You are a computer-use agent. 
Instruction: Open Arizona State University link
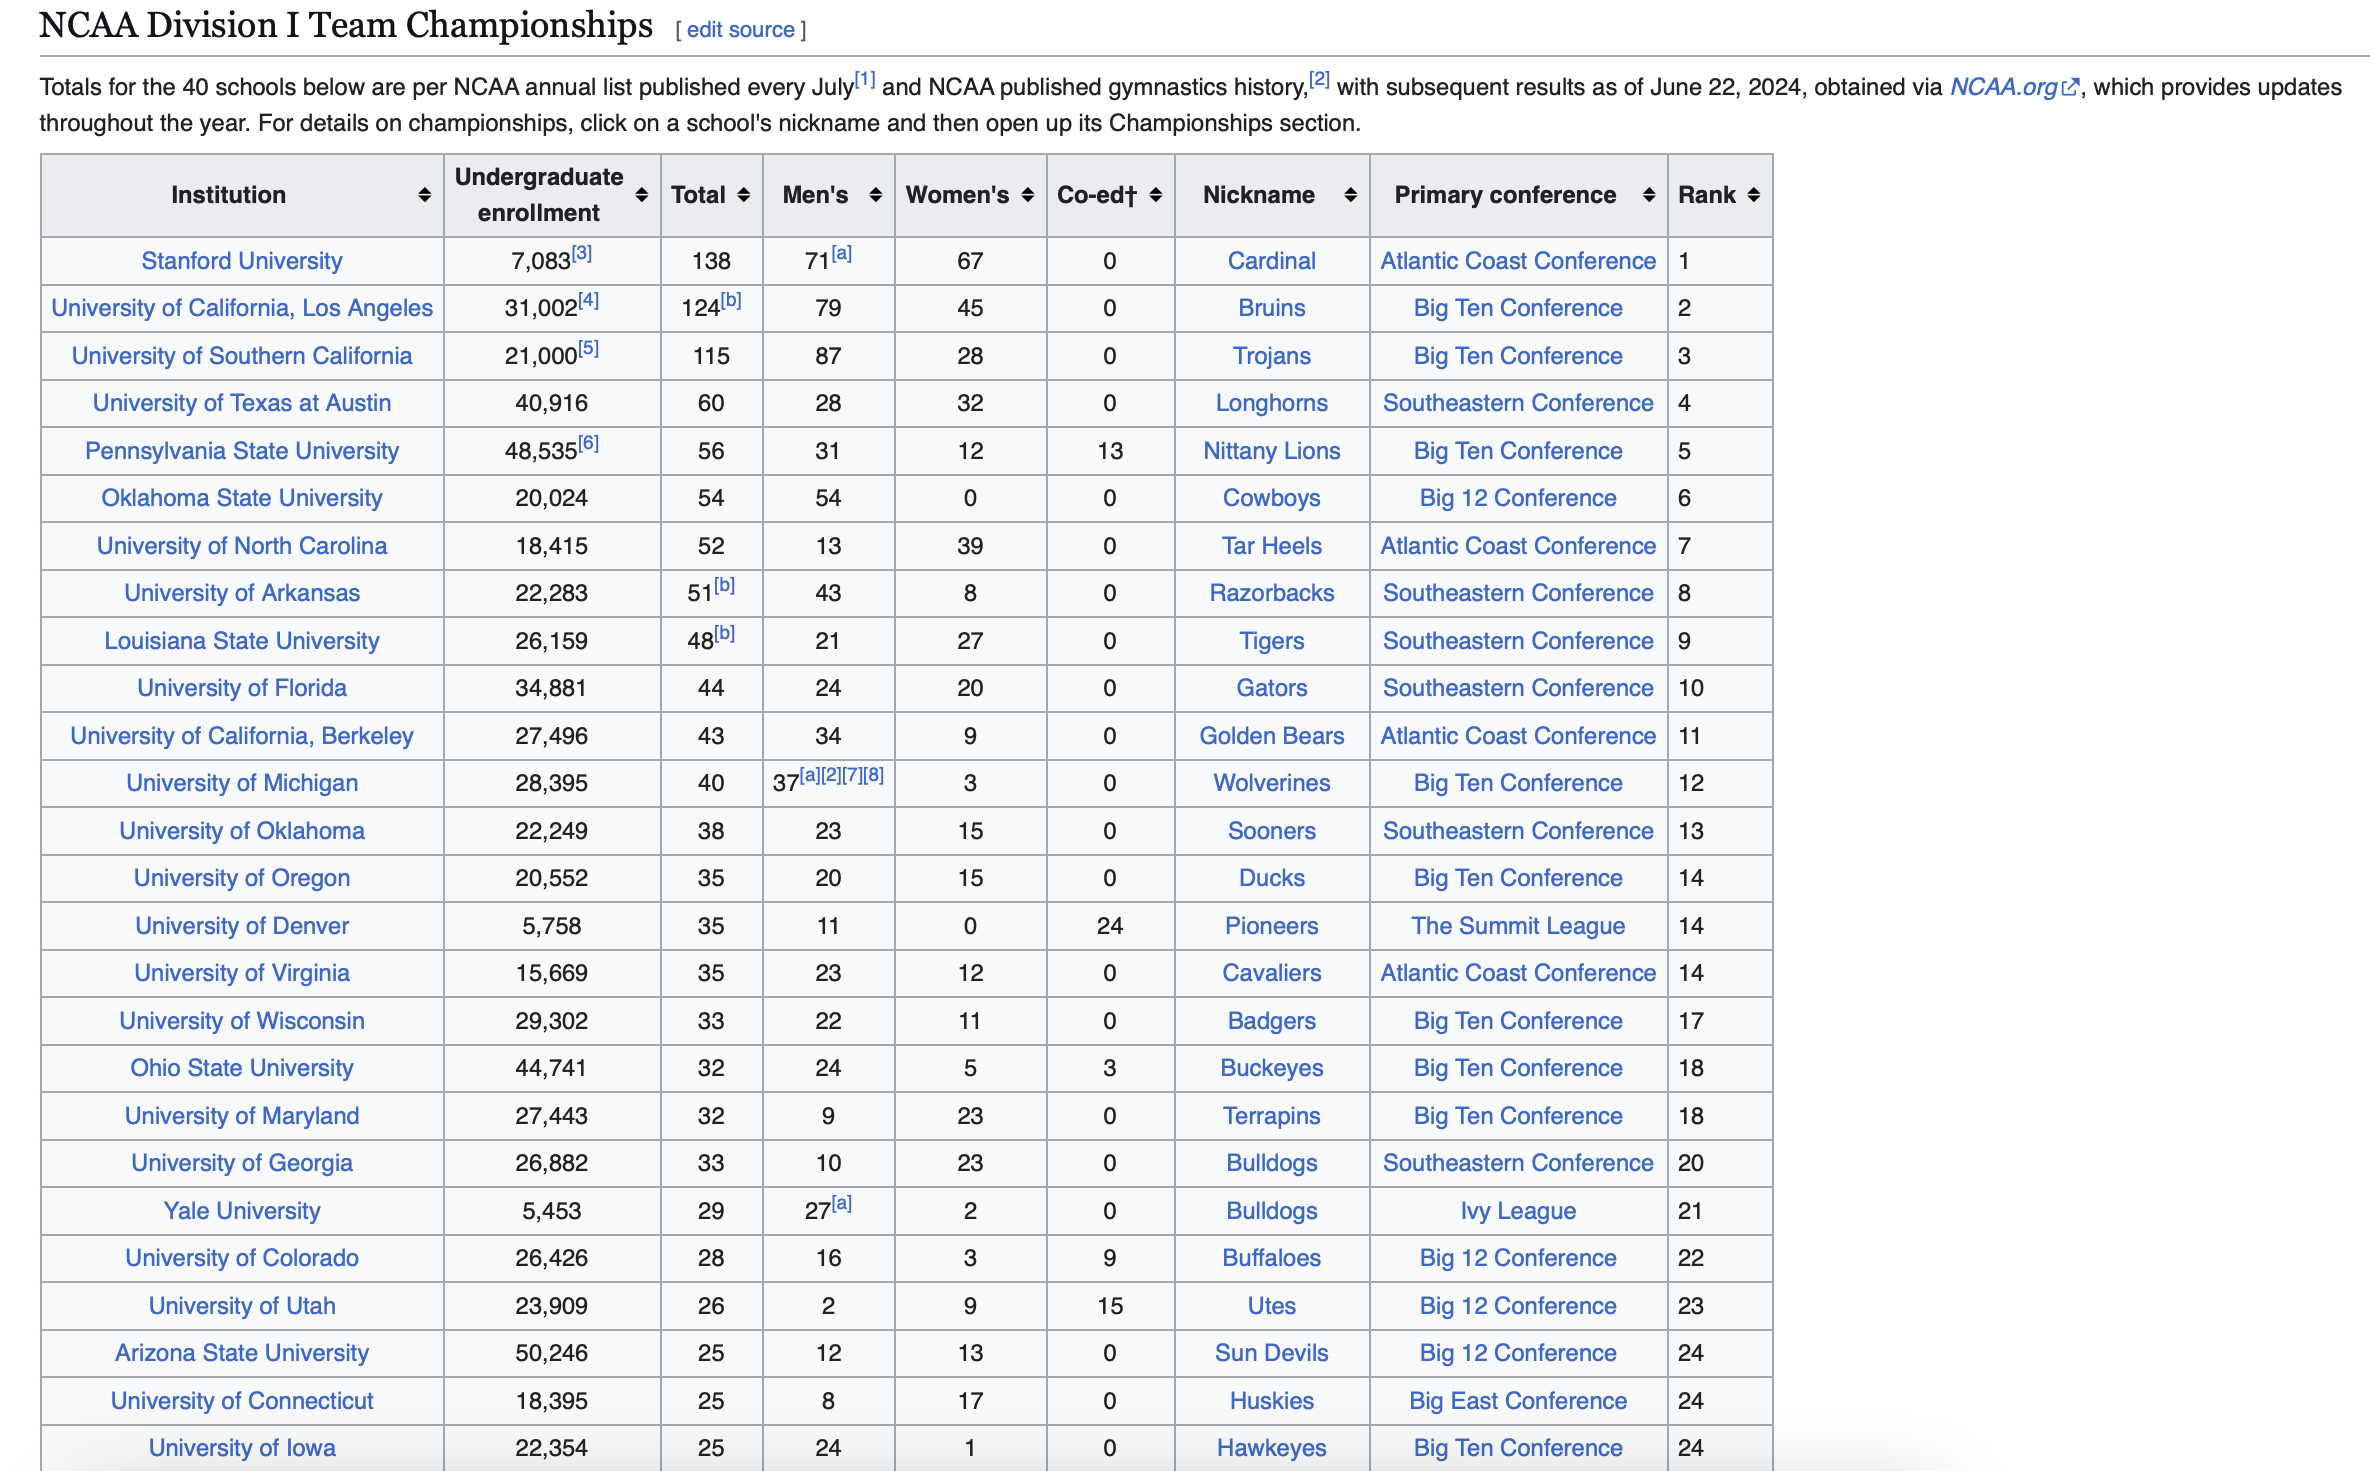[242, 1353]
